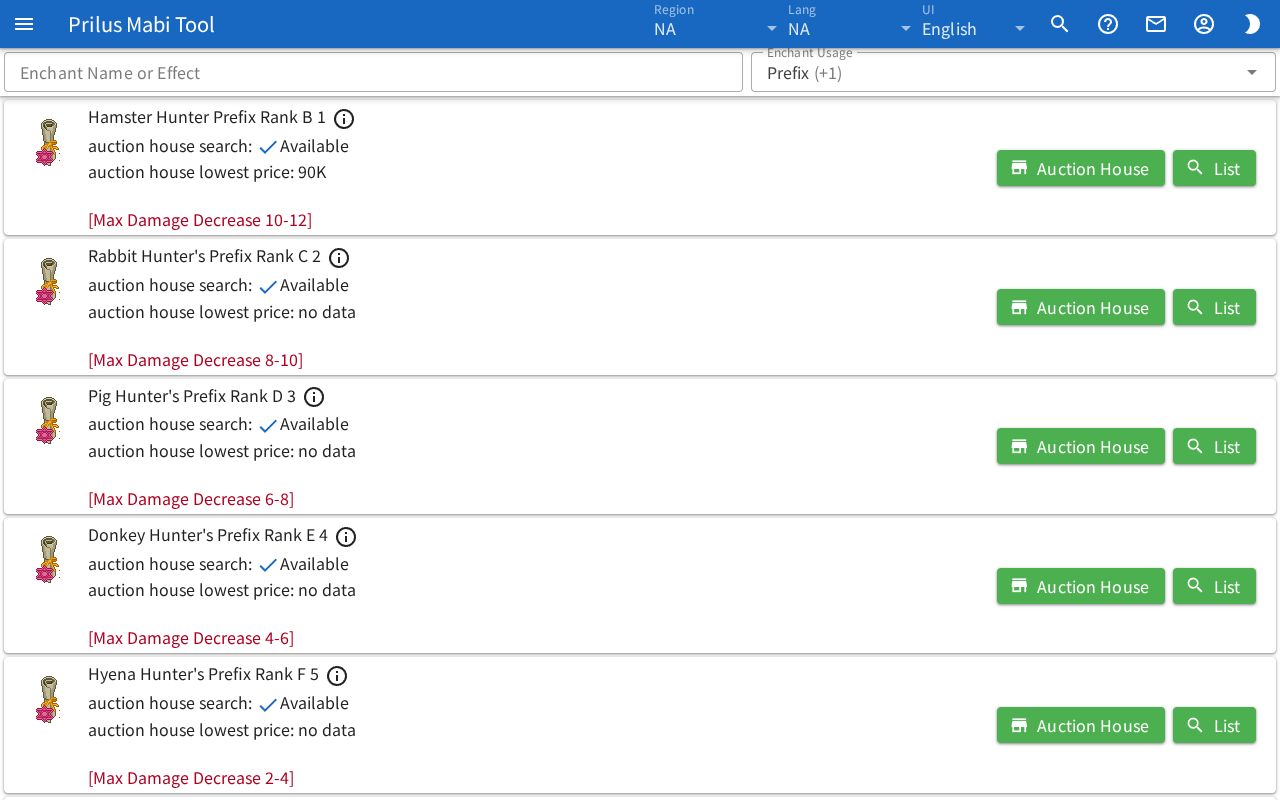Screen dimensions: 1280x800
Task: Open Auction House for Hamster Hunter Prefix
Action: pos(1081,168)
